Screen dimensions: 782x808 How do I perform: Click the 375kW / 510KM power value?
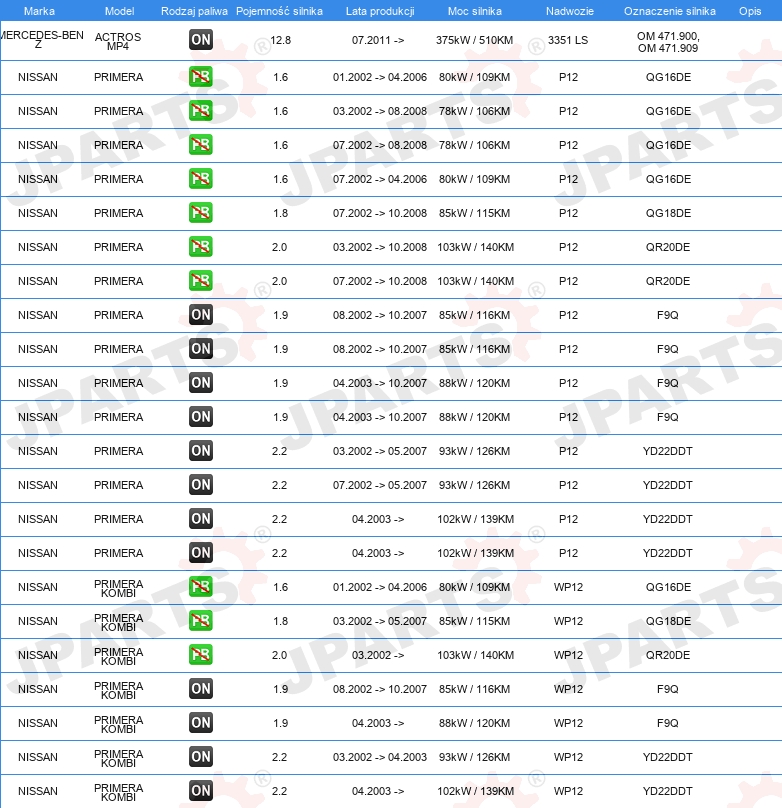(474, 40)
